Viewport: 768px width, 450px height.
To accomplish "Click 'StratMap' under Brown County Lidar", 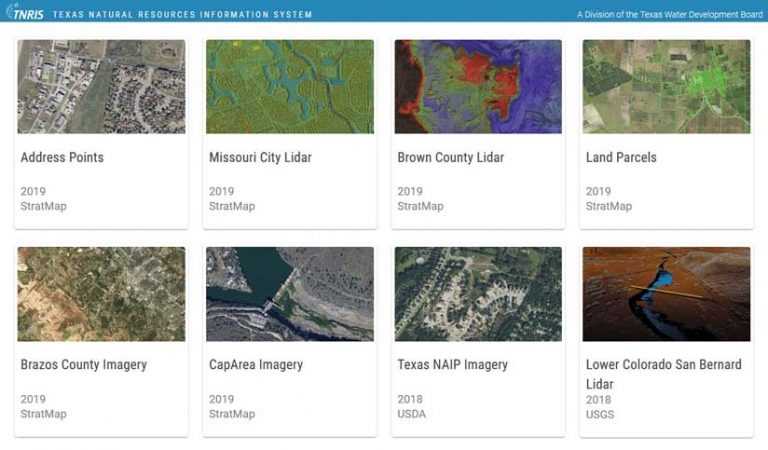I will pos(420,206).
